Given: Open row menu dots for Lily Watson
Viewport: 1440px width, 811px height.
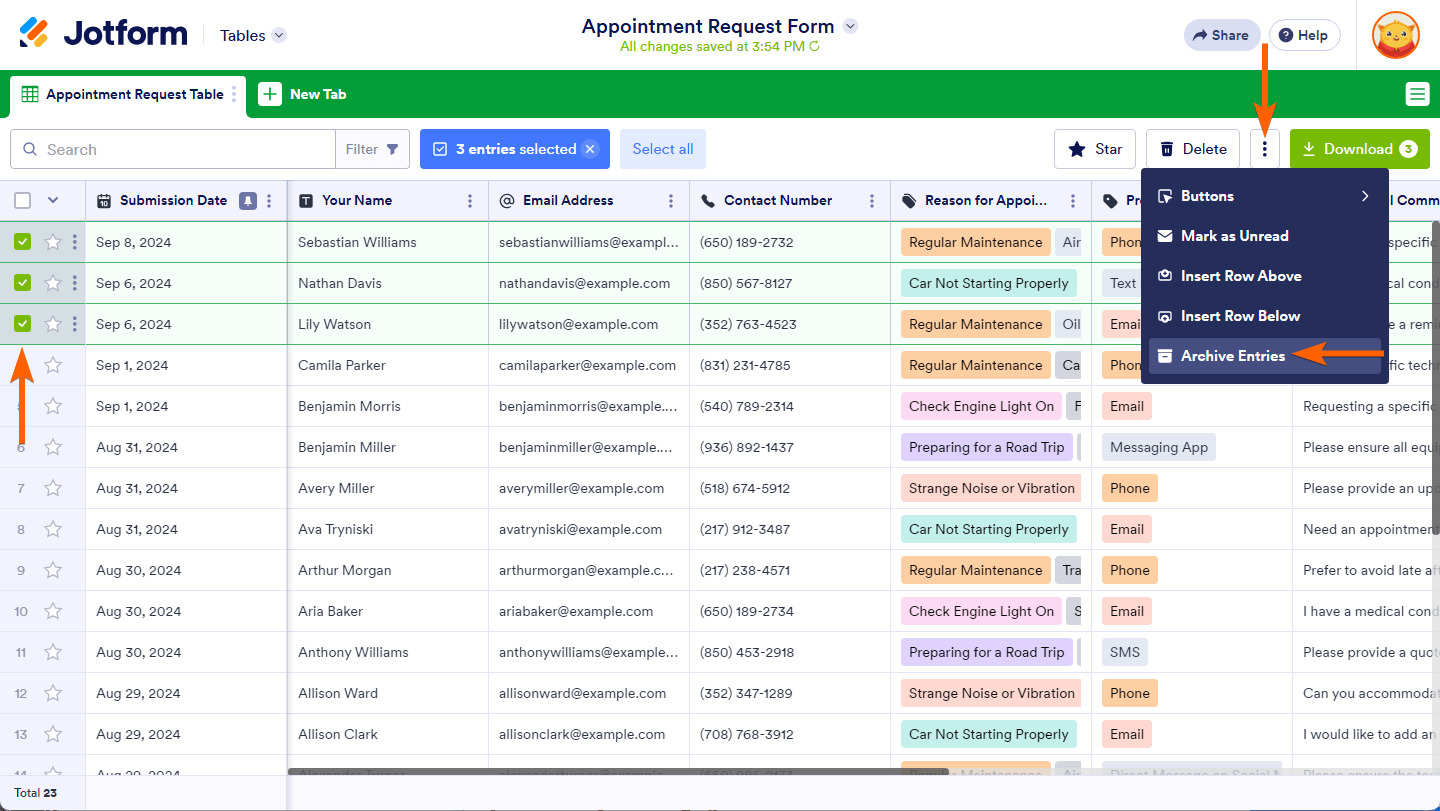Looking at the screenshot, I should 75,324.
